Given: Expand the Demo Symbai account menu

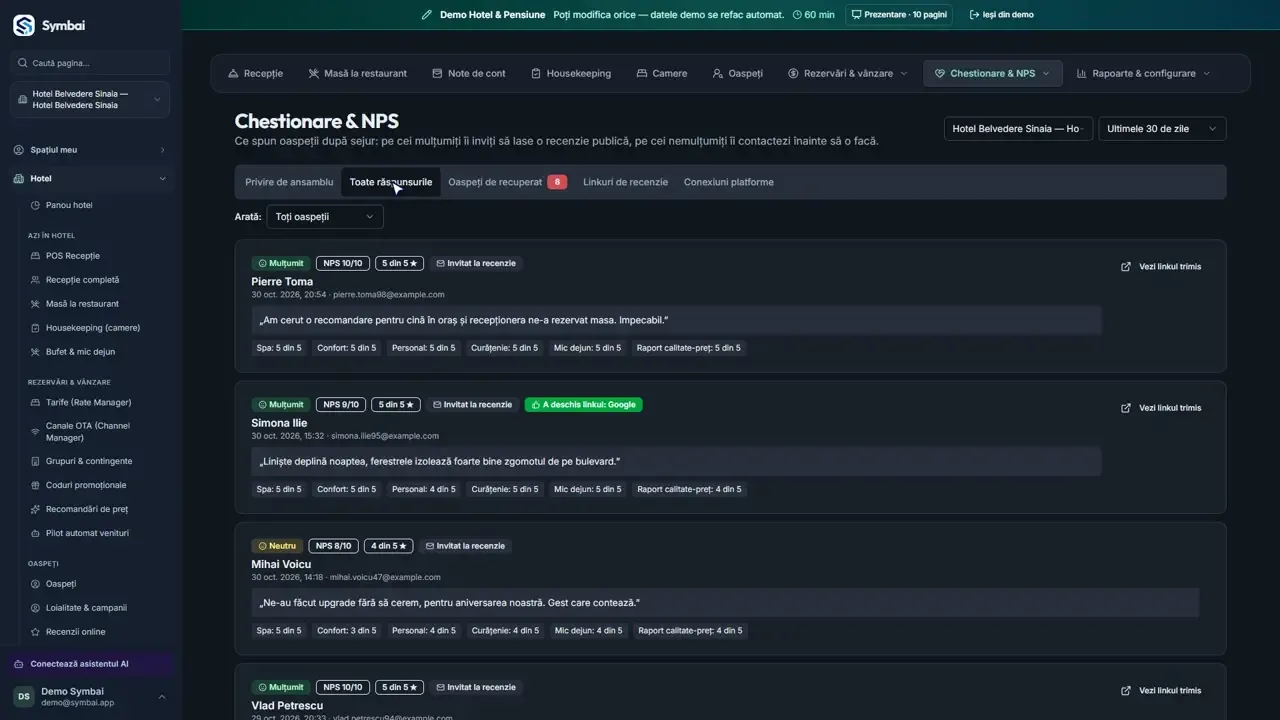Looking at the screenshot, I should click(90, 697).
